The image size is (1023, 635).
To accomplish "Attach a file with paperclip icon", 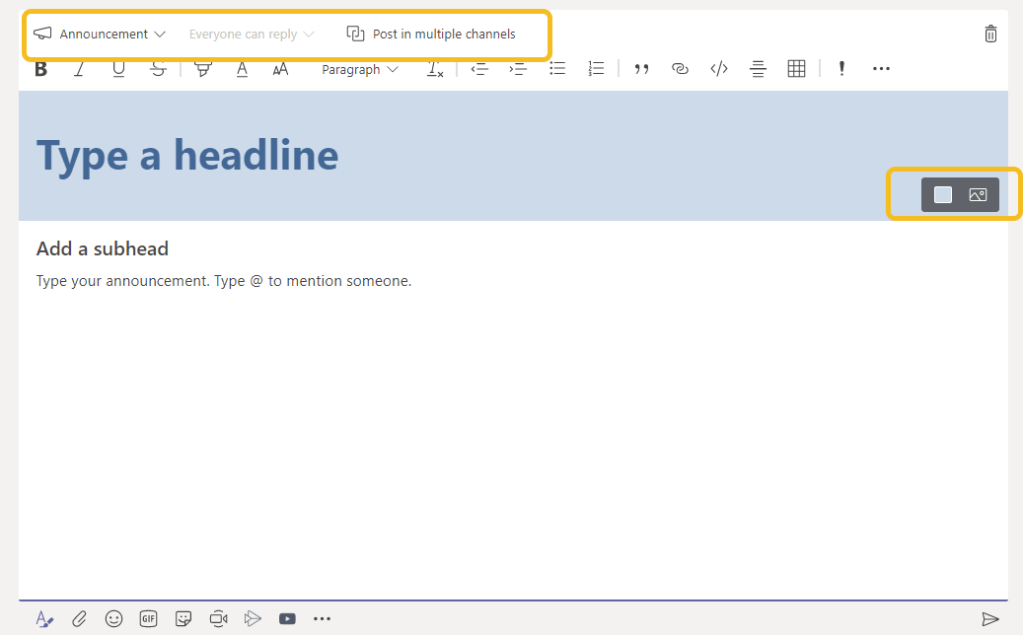I will 79,619.
